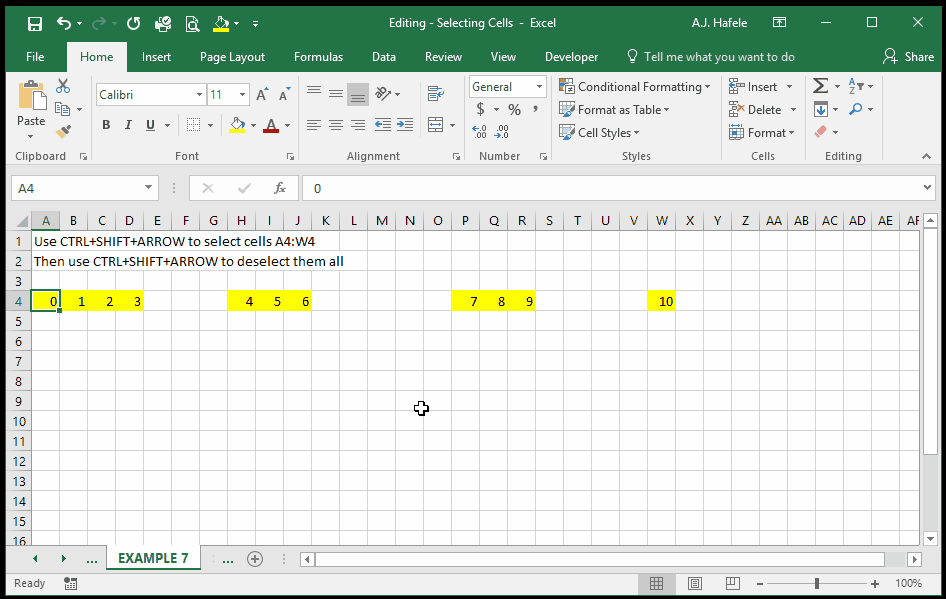Switch to the Insert tab
This screenshot has width=946, height=599.
[156, 57]
